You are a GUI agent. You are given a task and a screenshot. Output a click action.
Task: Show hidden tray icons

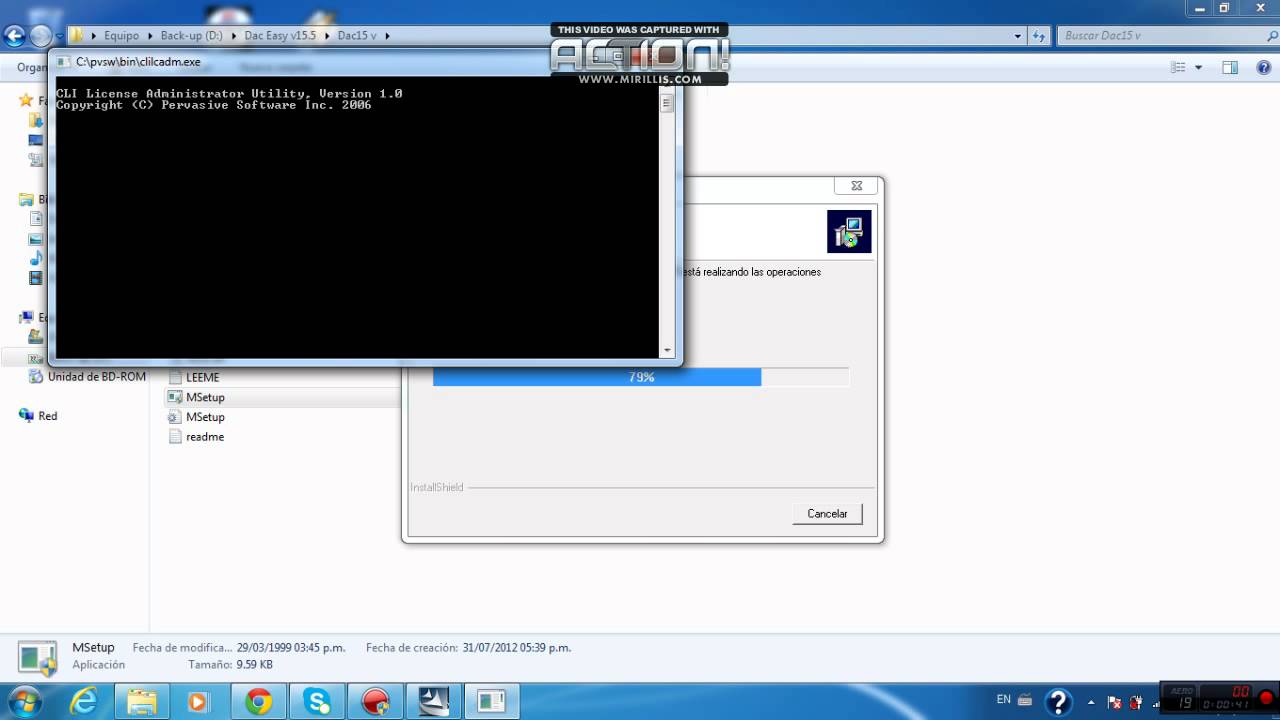[1091, 702]
